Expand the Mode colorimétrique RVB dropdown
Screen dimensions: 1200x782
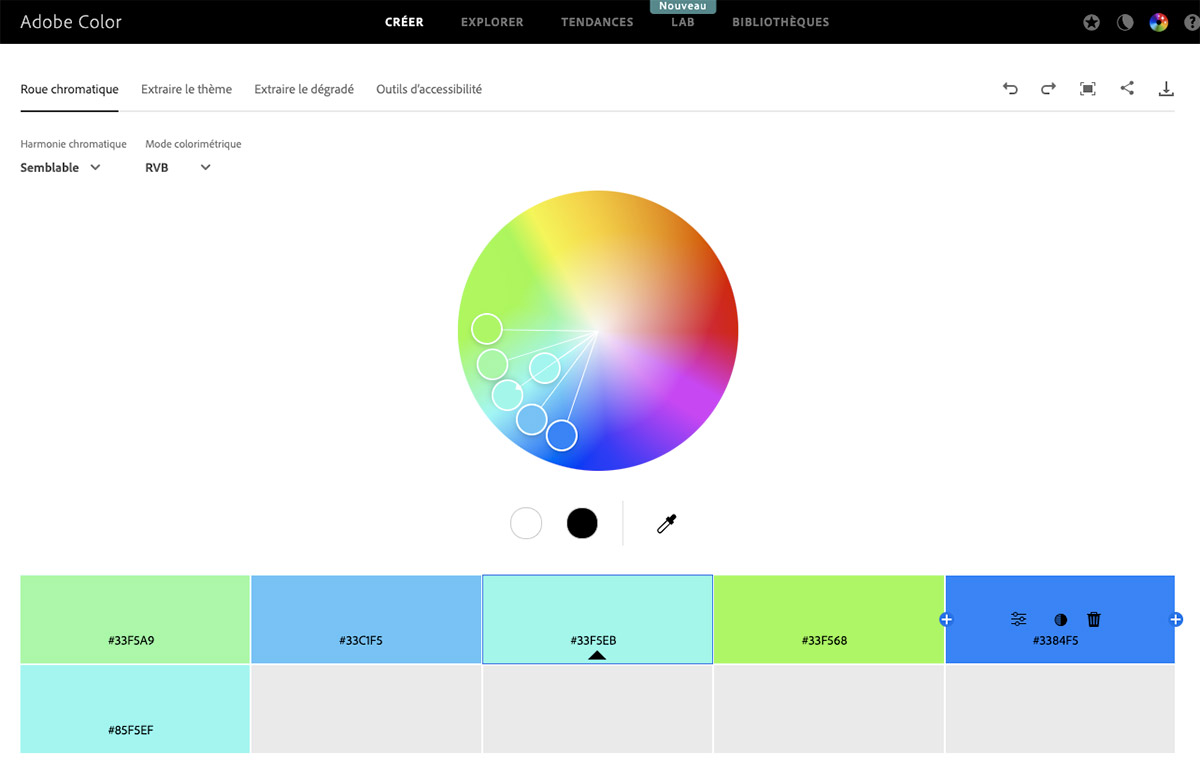coord(178,168)
